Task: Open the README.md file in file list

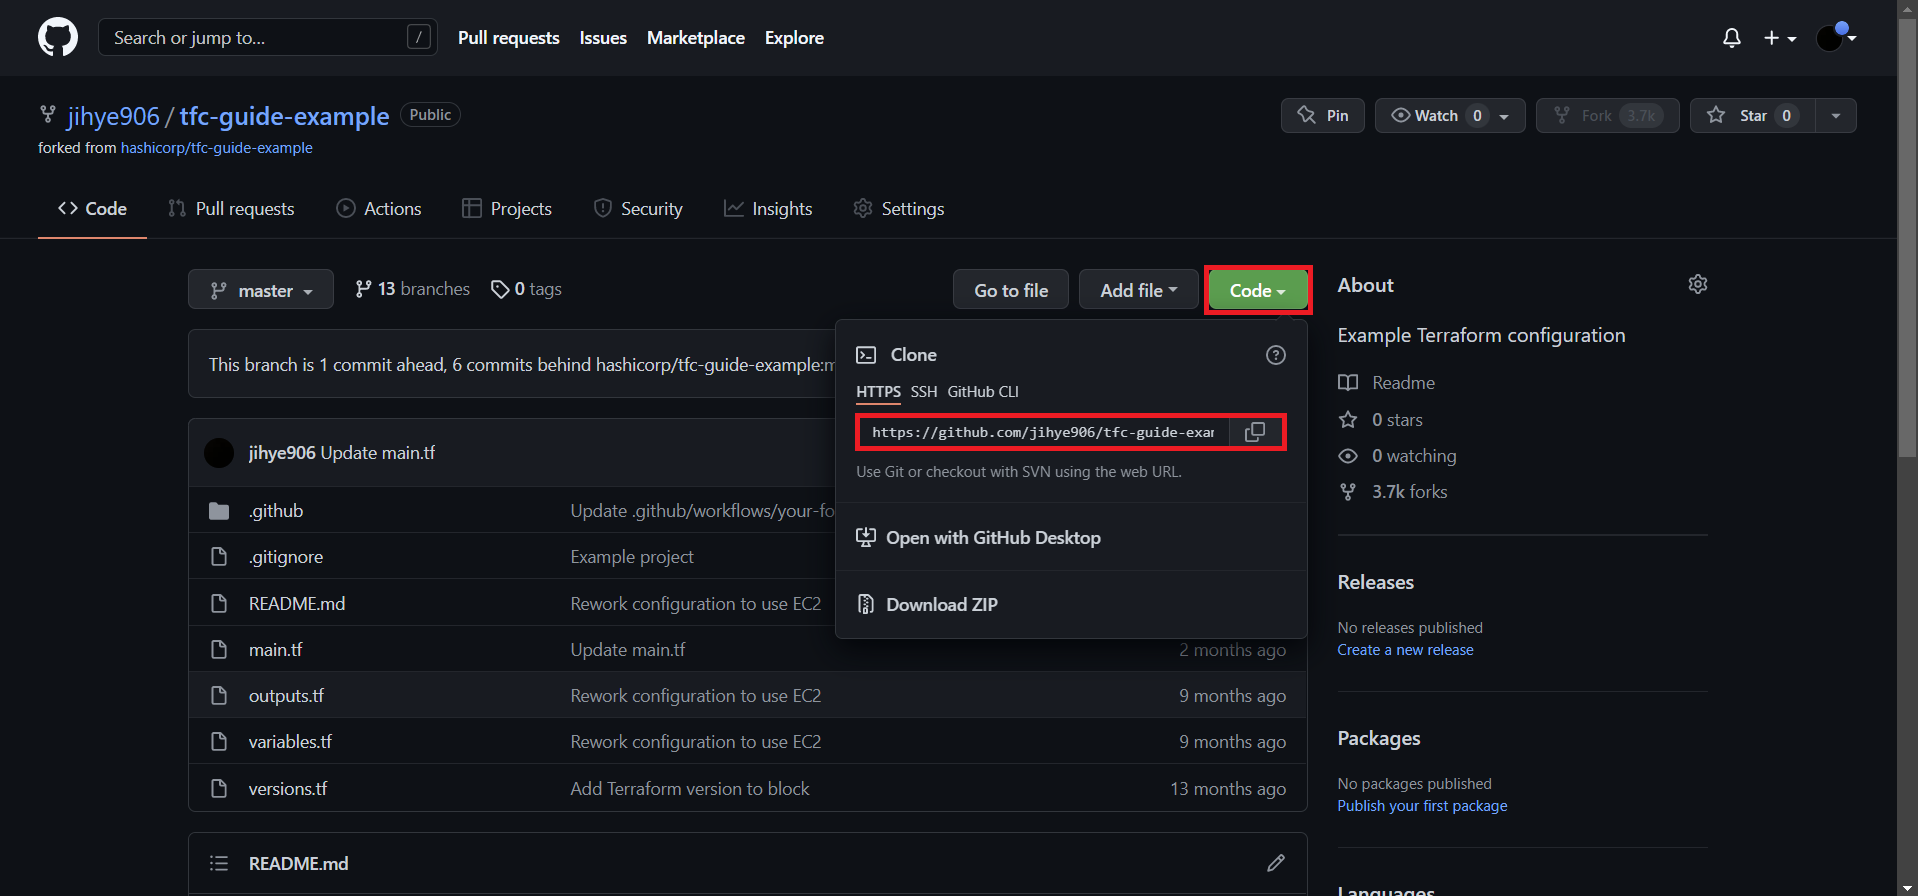Action: pyautogui.click(x=297, y=604)
